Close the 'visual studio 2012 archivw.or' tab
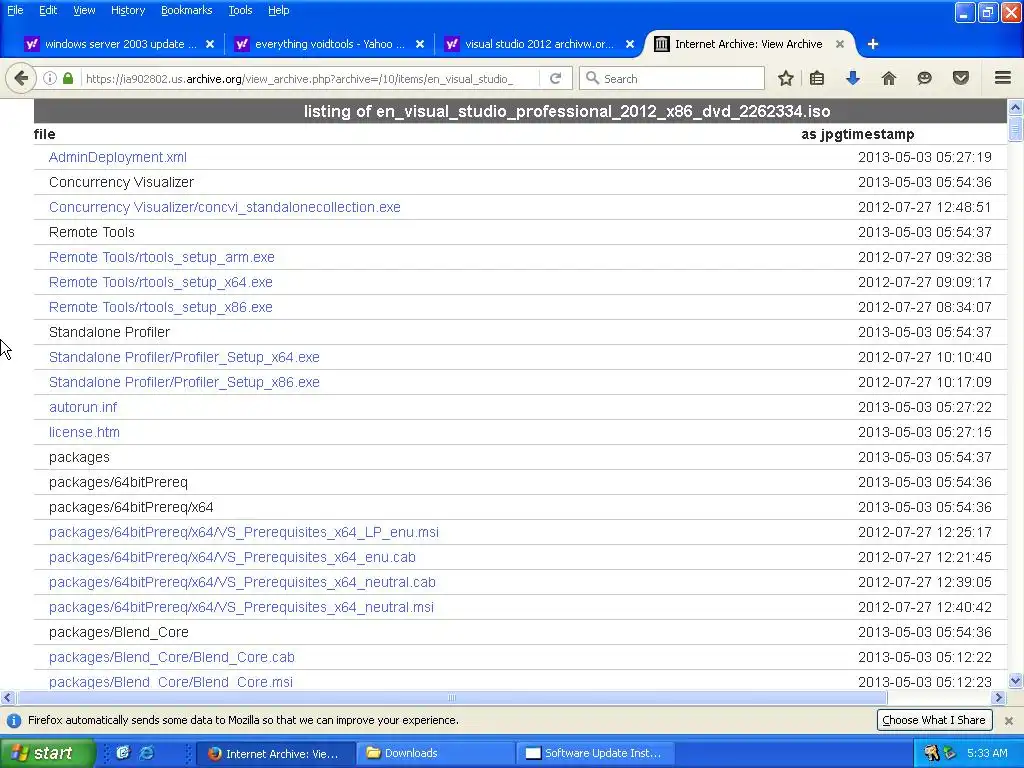The image size is (1024, 768). click(x=630, y=44)
